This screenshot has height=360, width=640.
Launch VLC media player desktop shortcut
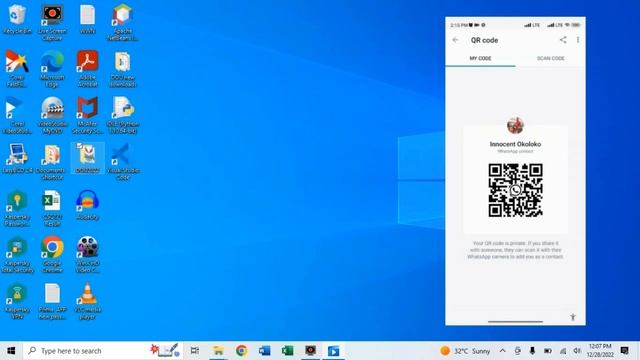click(x=87, y=301)
